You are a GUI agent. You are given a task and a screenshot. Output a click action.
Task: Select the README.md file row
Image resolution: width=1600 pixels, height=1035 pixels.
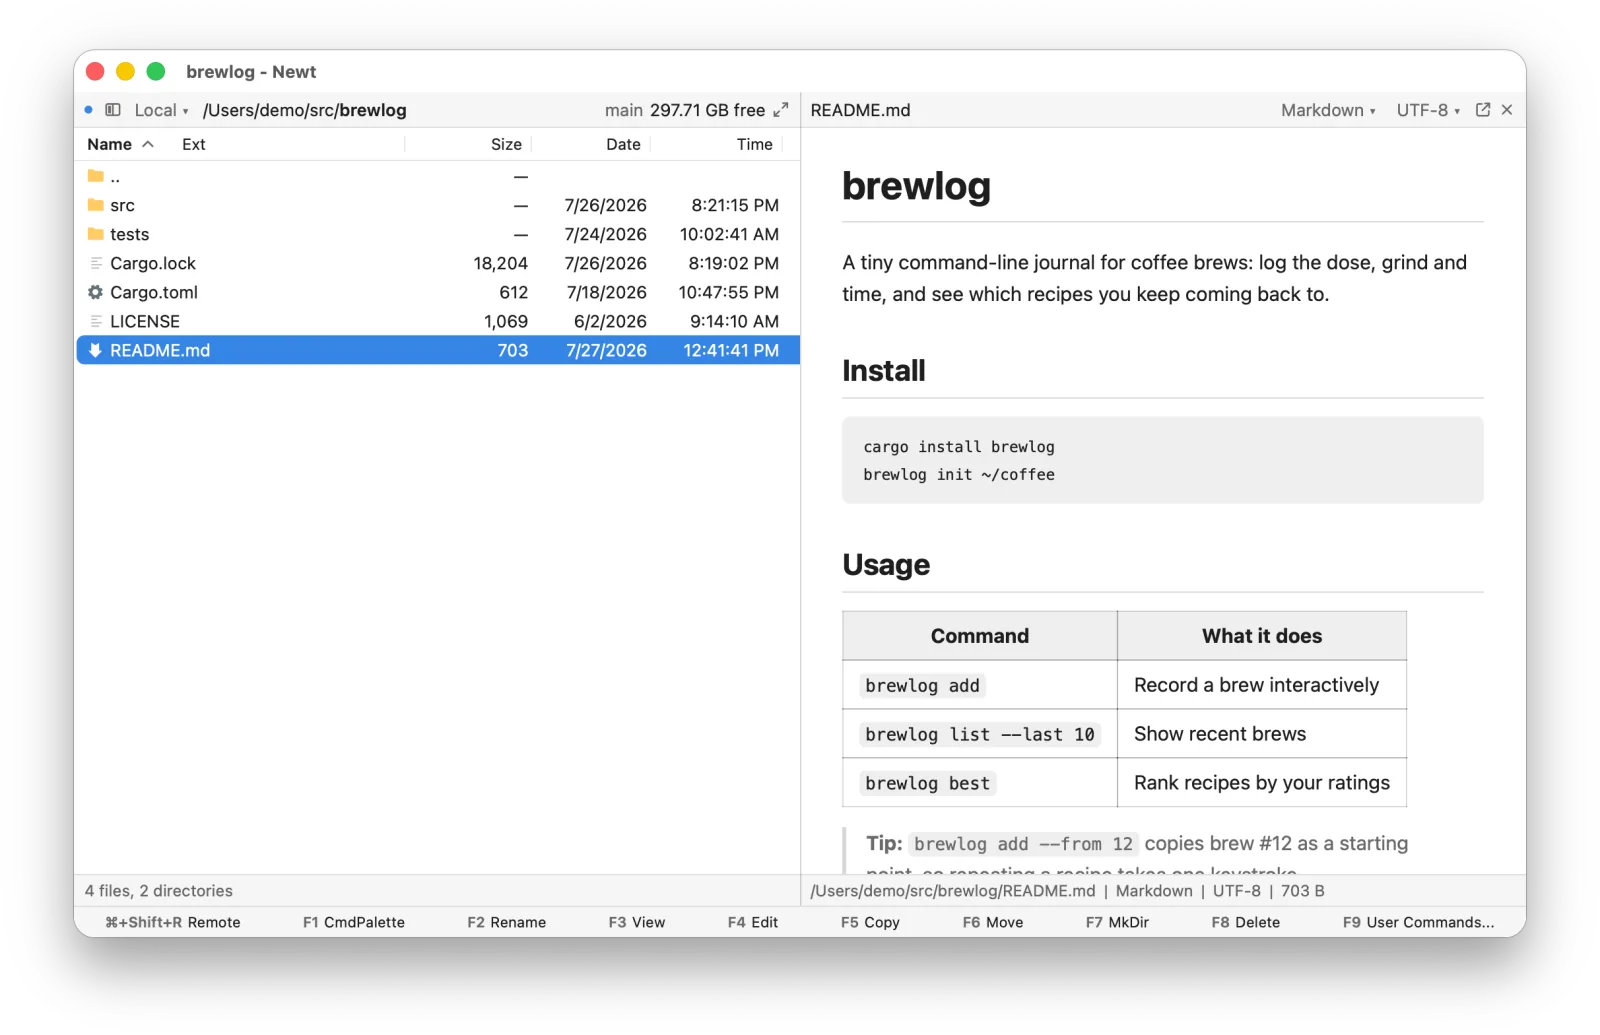[x=438, y=350]
